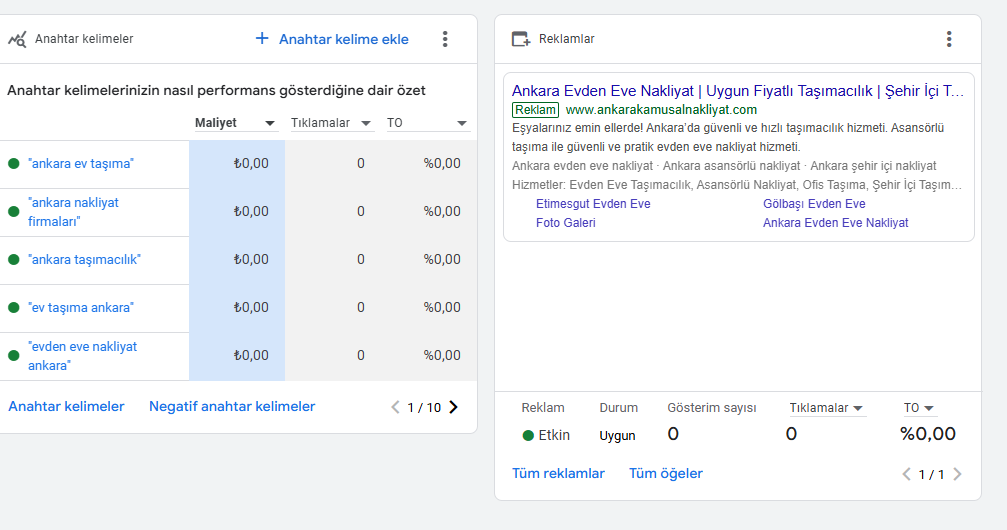The height and width of the screenshot is (530, 1007).
Task: Click the www.ankarakamusalnakliyat.com URL
Action: (661, 110)
